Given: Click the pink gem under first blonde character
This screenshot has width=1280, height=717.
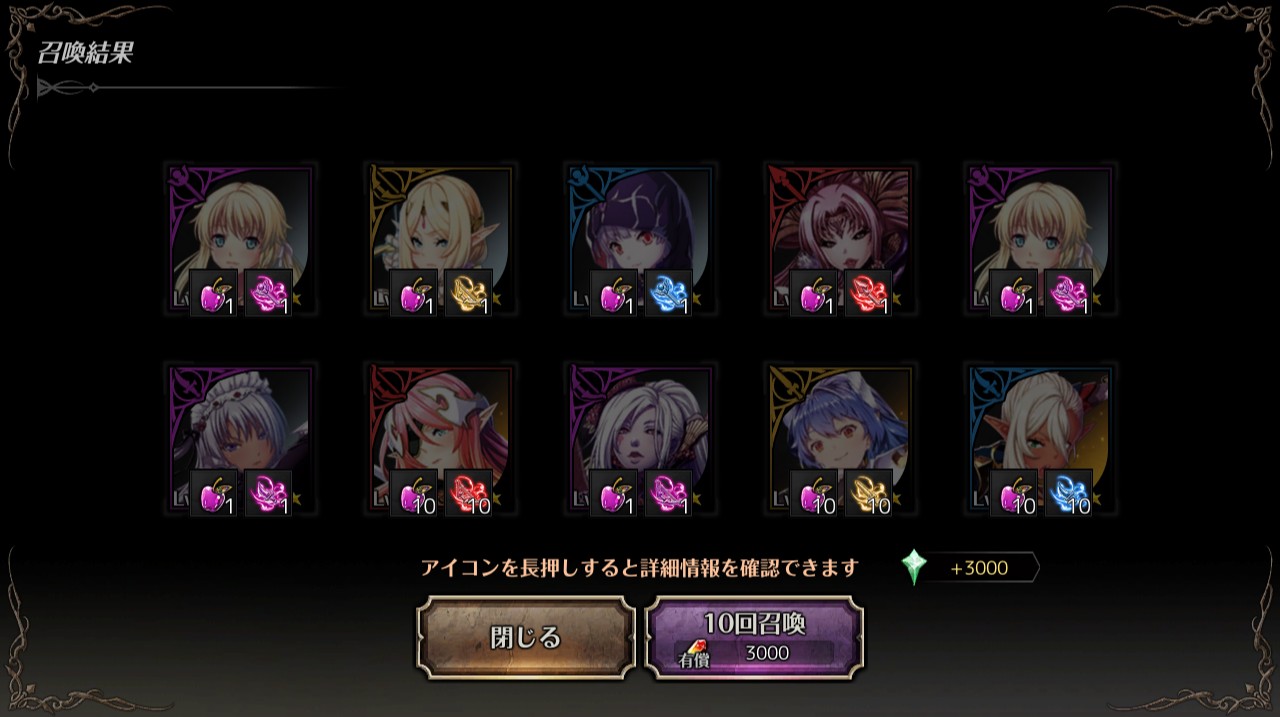Looking at the screenshot, I should coord(268,293).
